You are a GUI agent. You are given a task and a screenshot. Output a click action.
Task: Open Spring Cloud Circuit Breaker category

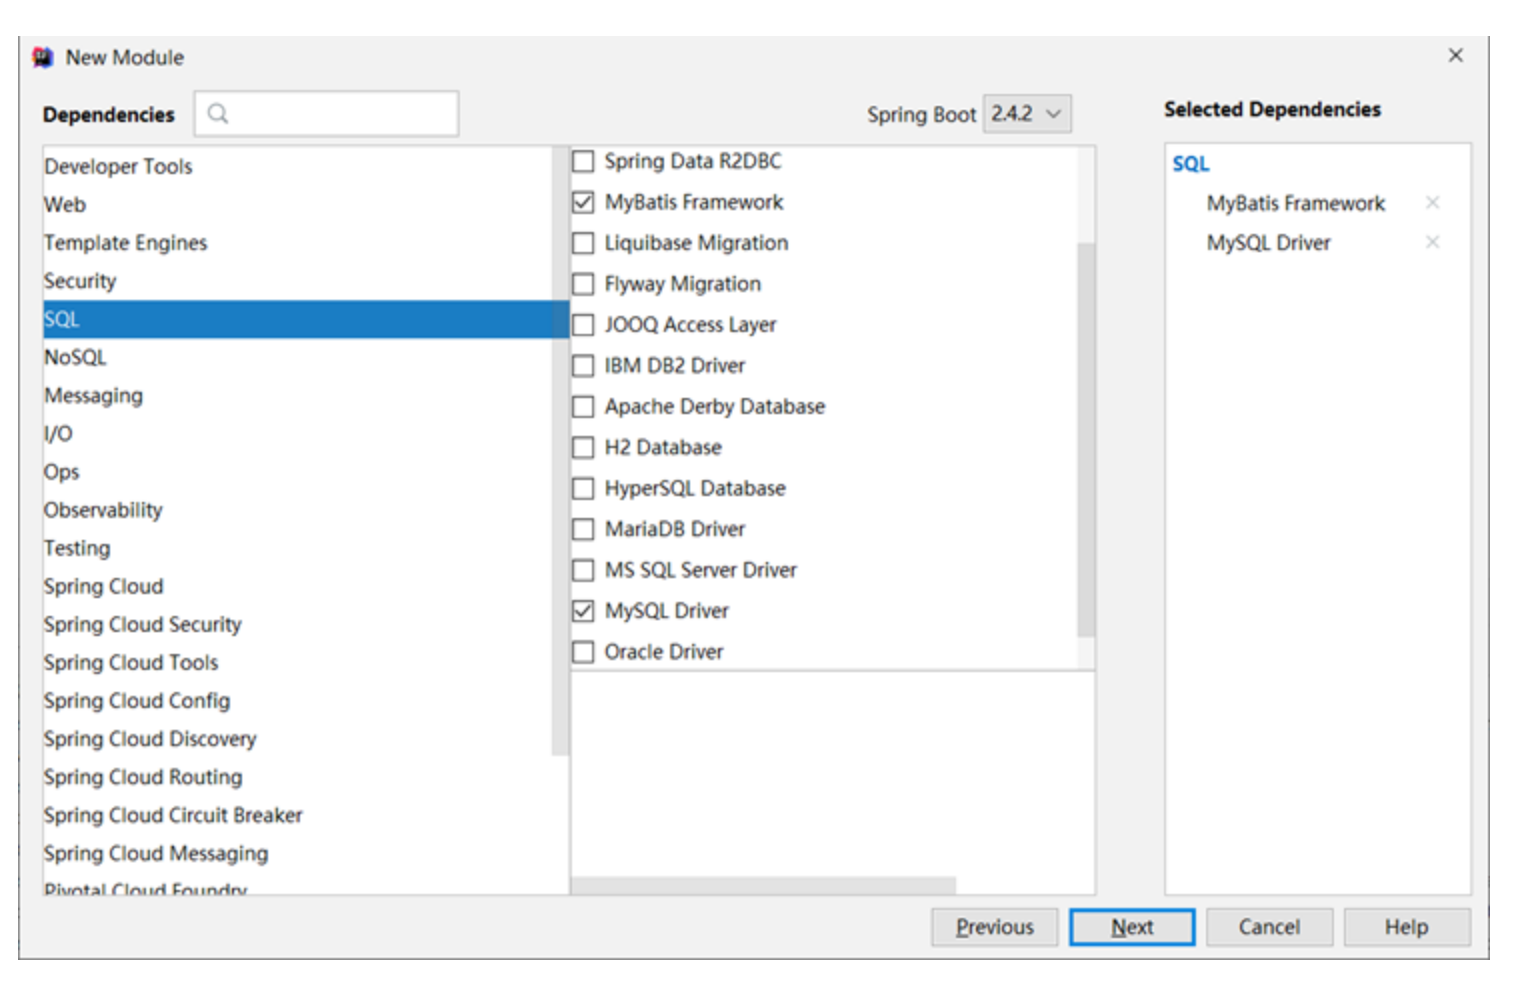pos(298,816)
